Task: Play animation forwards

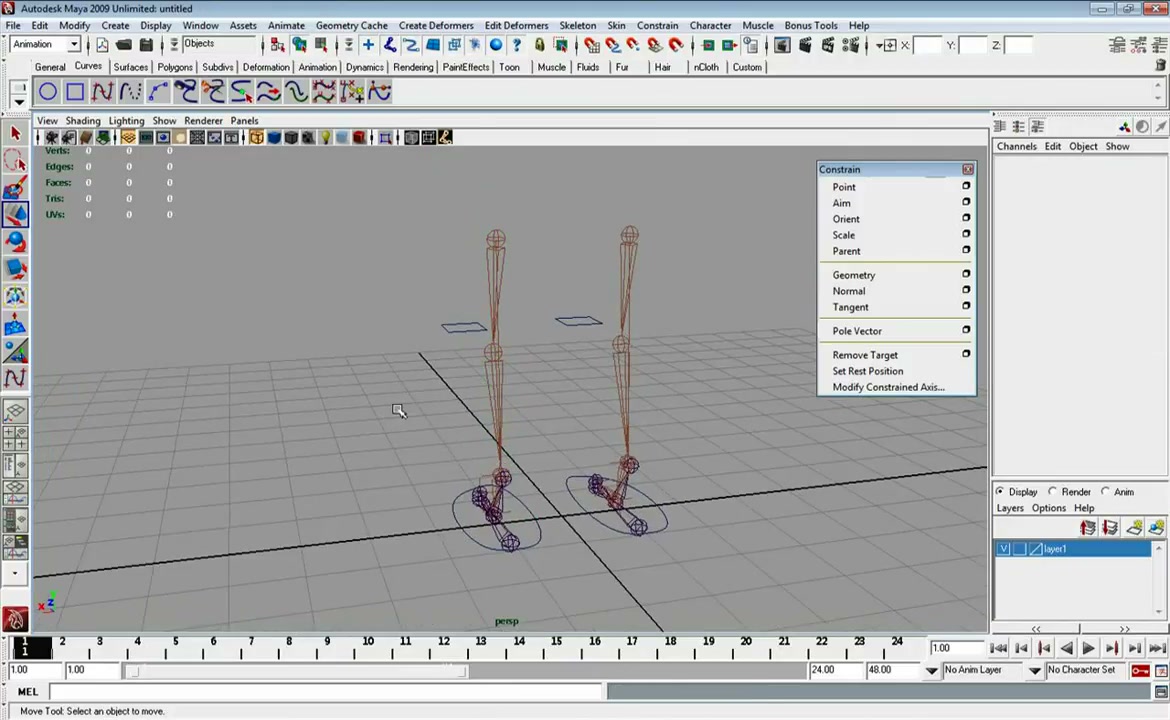Action: click(x=1089, y=648)
